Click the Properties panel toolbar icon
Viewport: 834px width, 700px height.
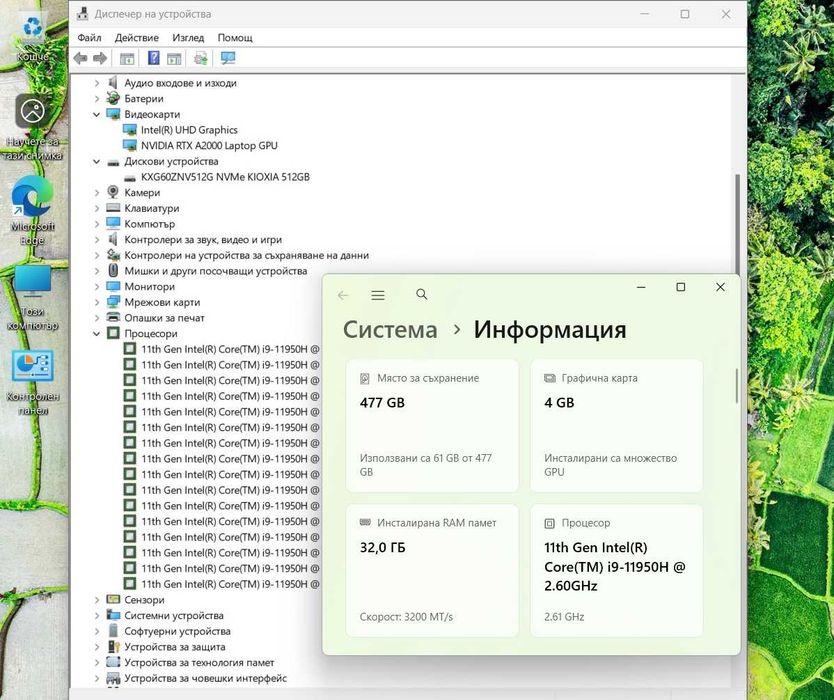pyautogui.click(x=174, y=59)
